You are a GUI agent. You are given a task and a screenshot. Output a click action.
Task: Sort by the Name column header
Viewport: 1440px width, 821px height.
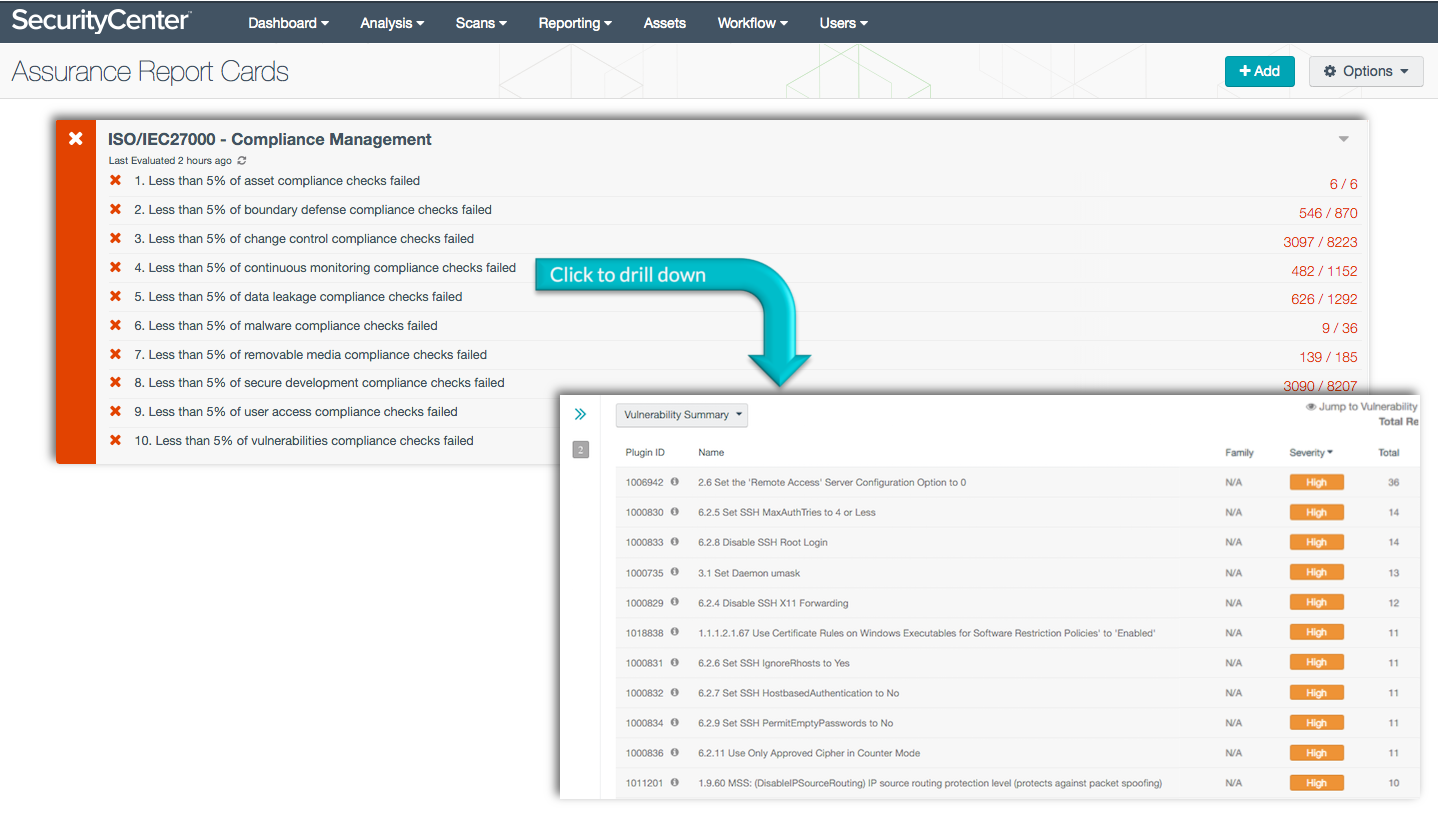(711, 453)
